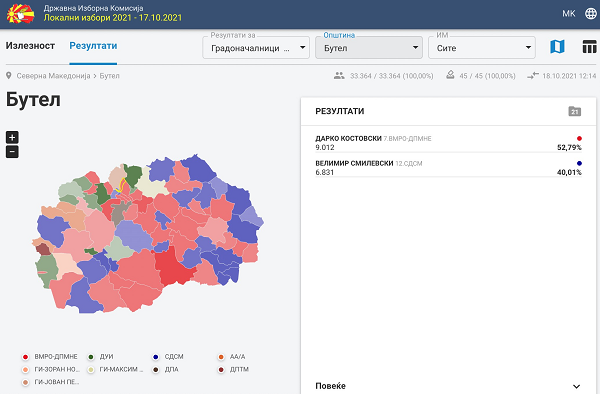
Task: Click АА/А legend entry
Action: coord(232,357)
